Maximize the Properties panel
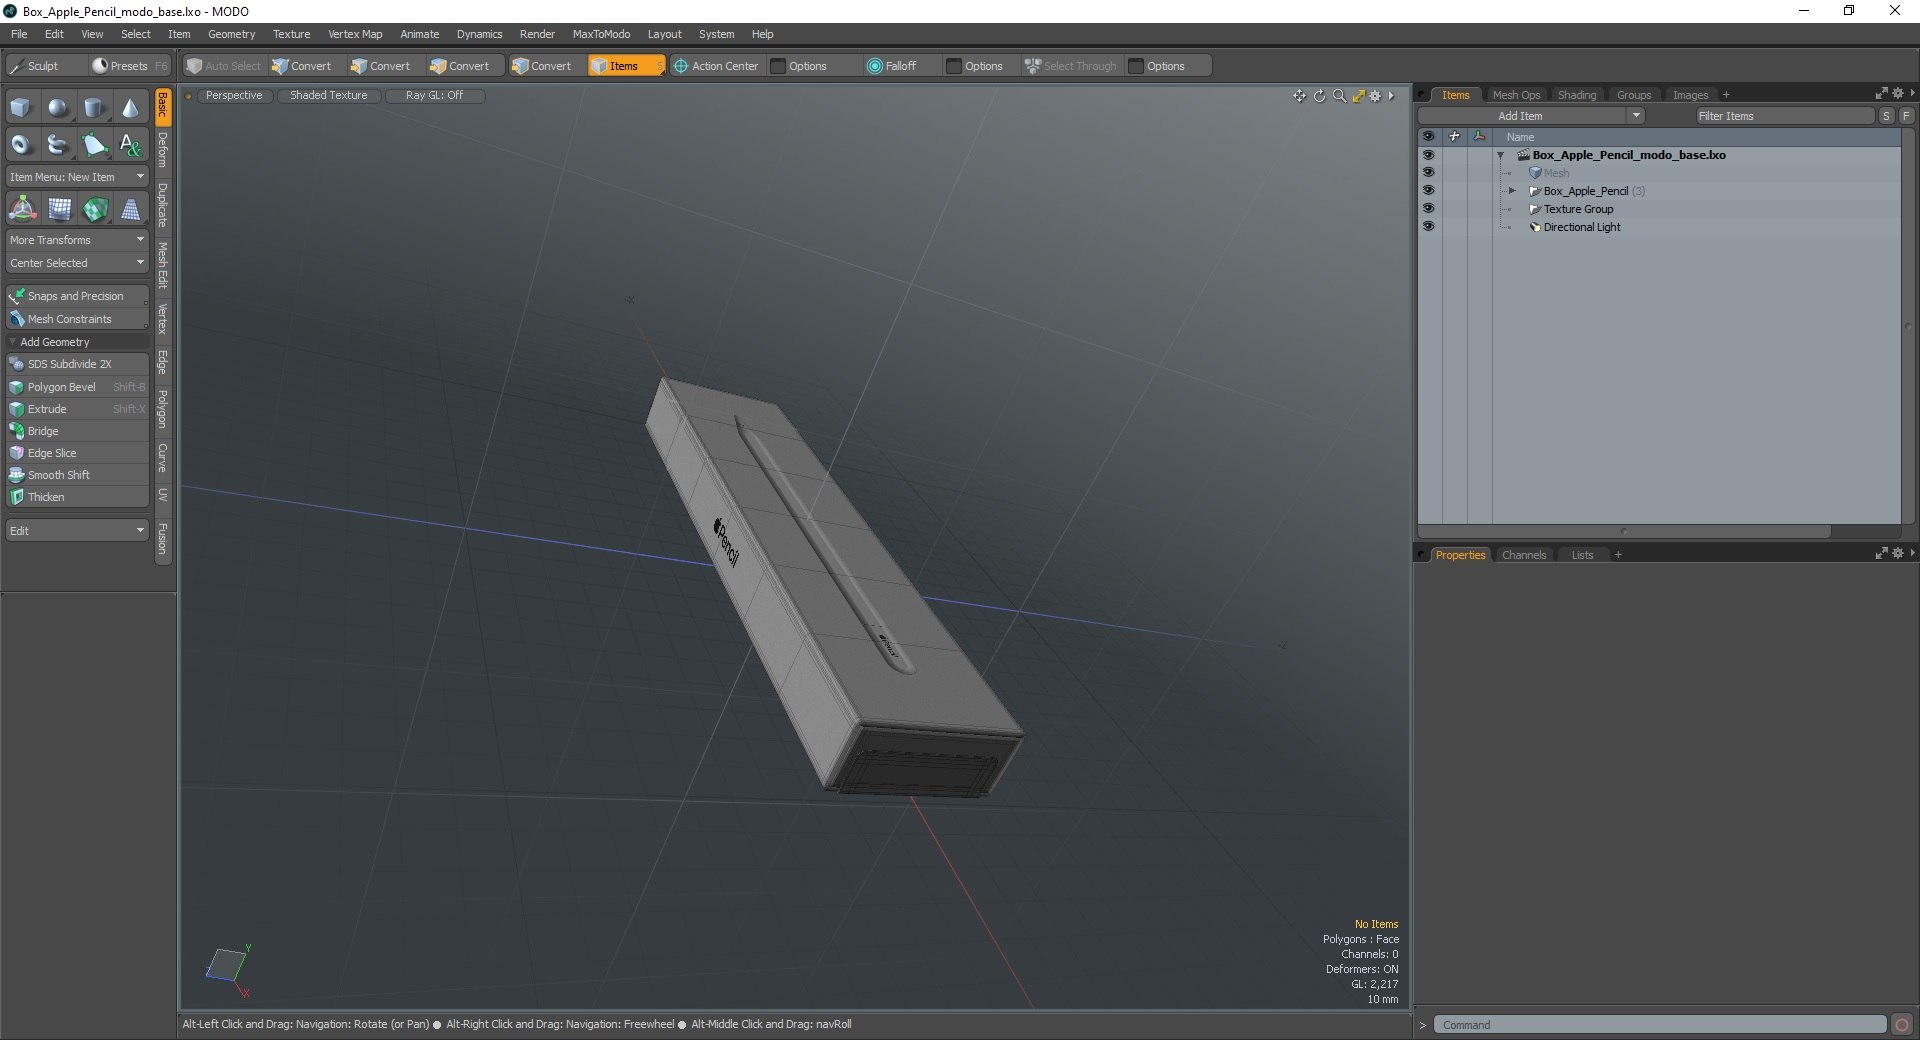The width and height of the screenshot is (1920, 1040). [x=1881, y=553]
